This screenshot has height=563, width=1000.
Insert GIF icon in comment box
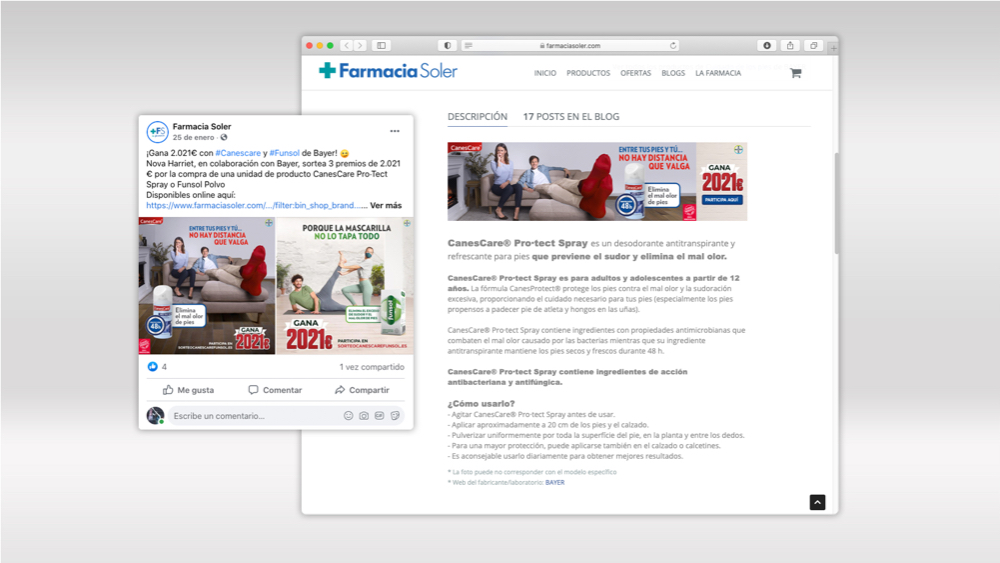pyautogui.click(x=379, y=416)
